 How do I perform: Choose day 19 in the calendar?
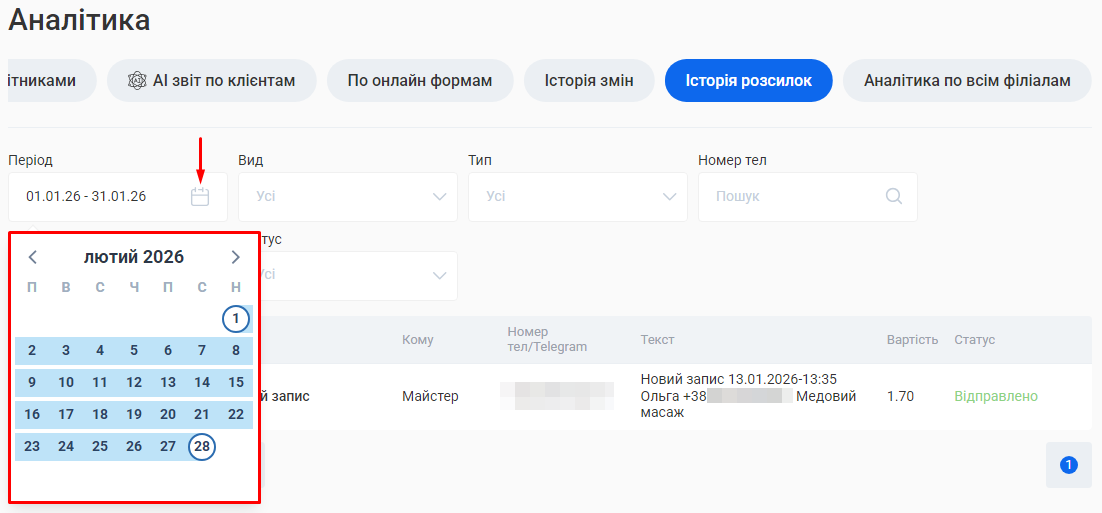[134, 414]
